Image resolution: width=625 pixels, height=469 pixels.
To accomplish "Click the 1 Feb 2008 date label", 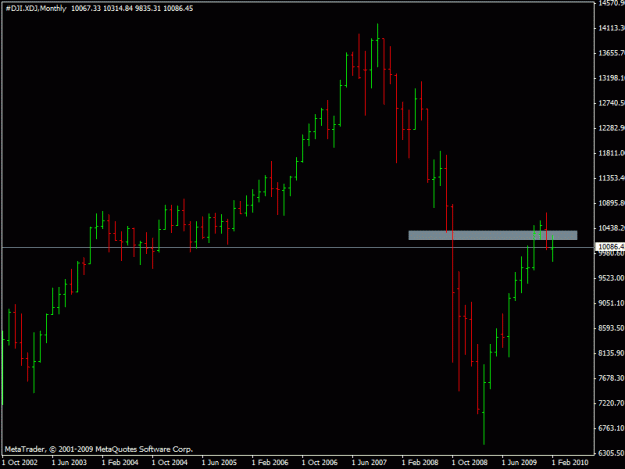I will 420,462.
